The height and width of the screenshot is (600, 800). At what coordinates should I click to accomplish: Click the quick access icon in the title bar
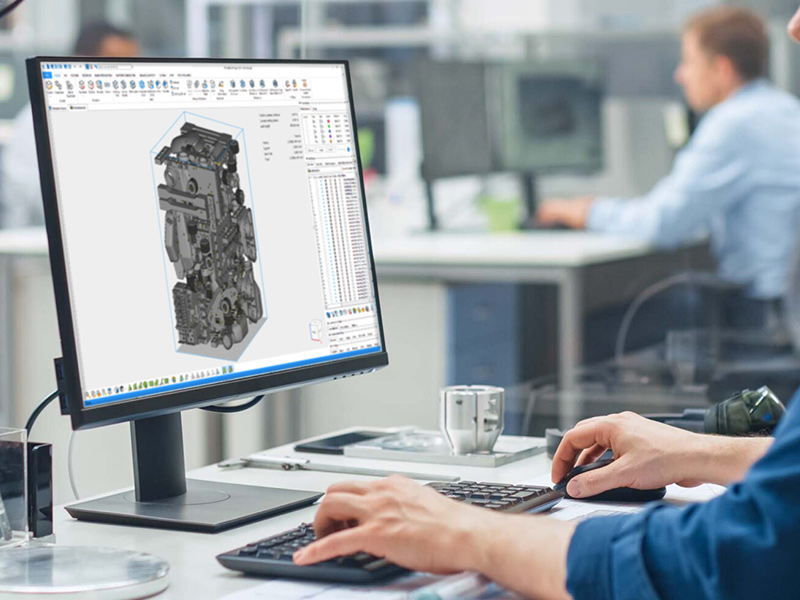click(x=45, y=66)
